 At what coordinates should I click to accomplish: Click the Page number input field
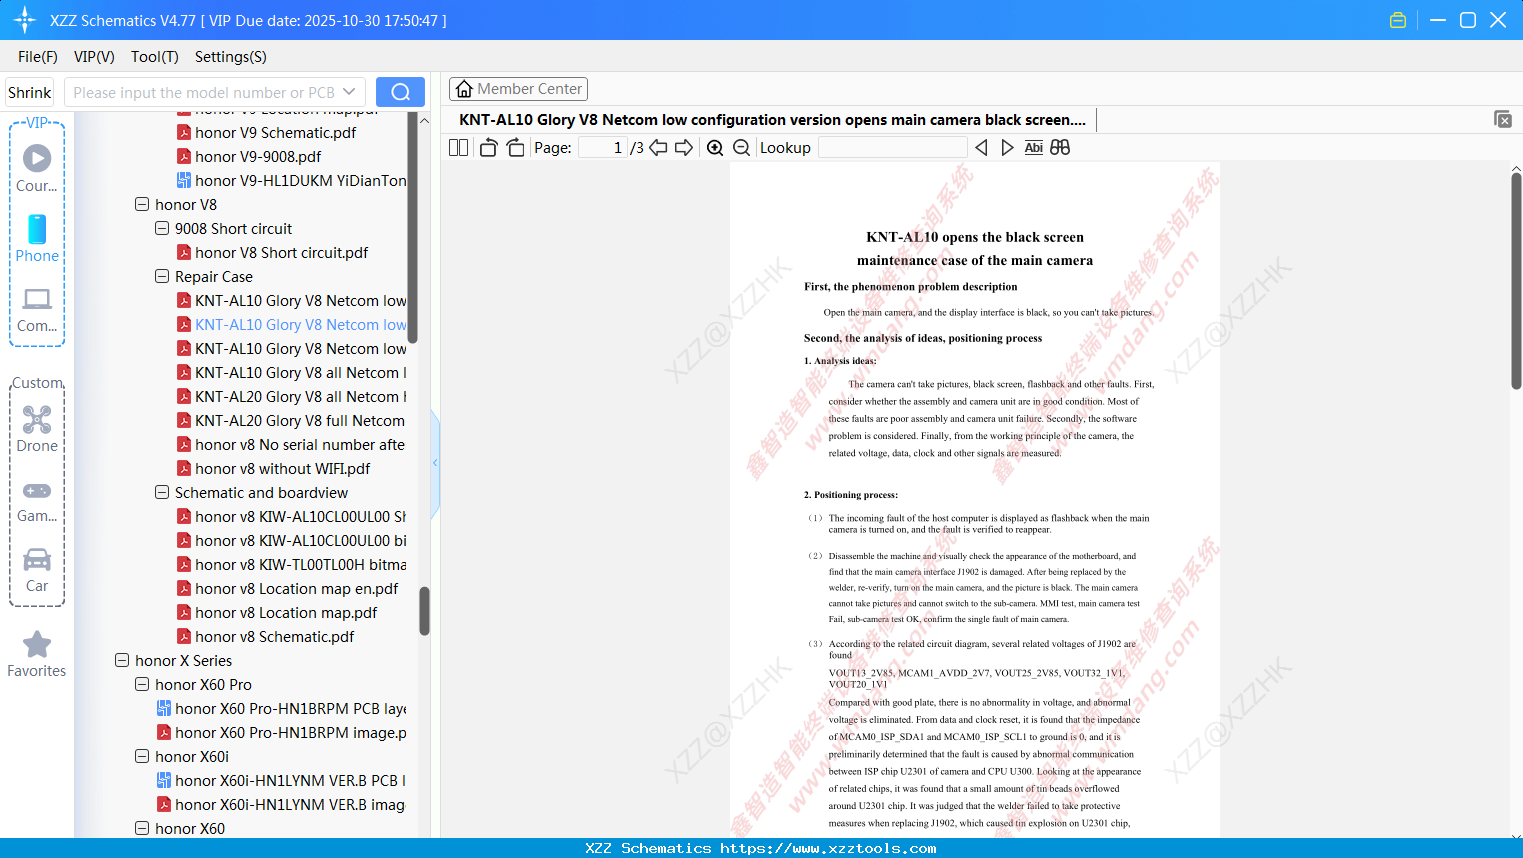tap(603, 148)
